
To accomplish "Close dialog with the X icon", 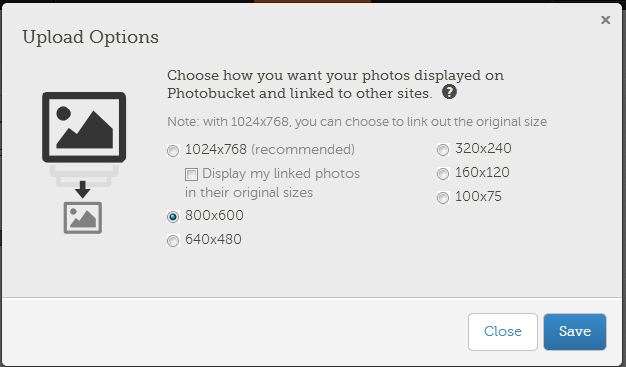I will [x=605, y=20].
